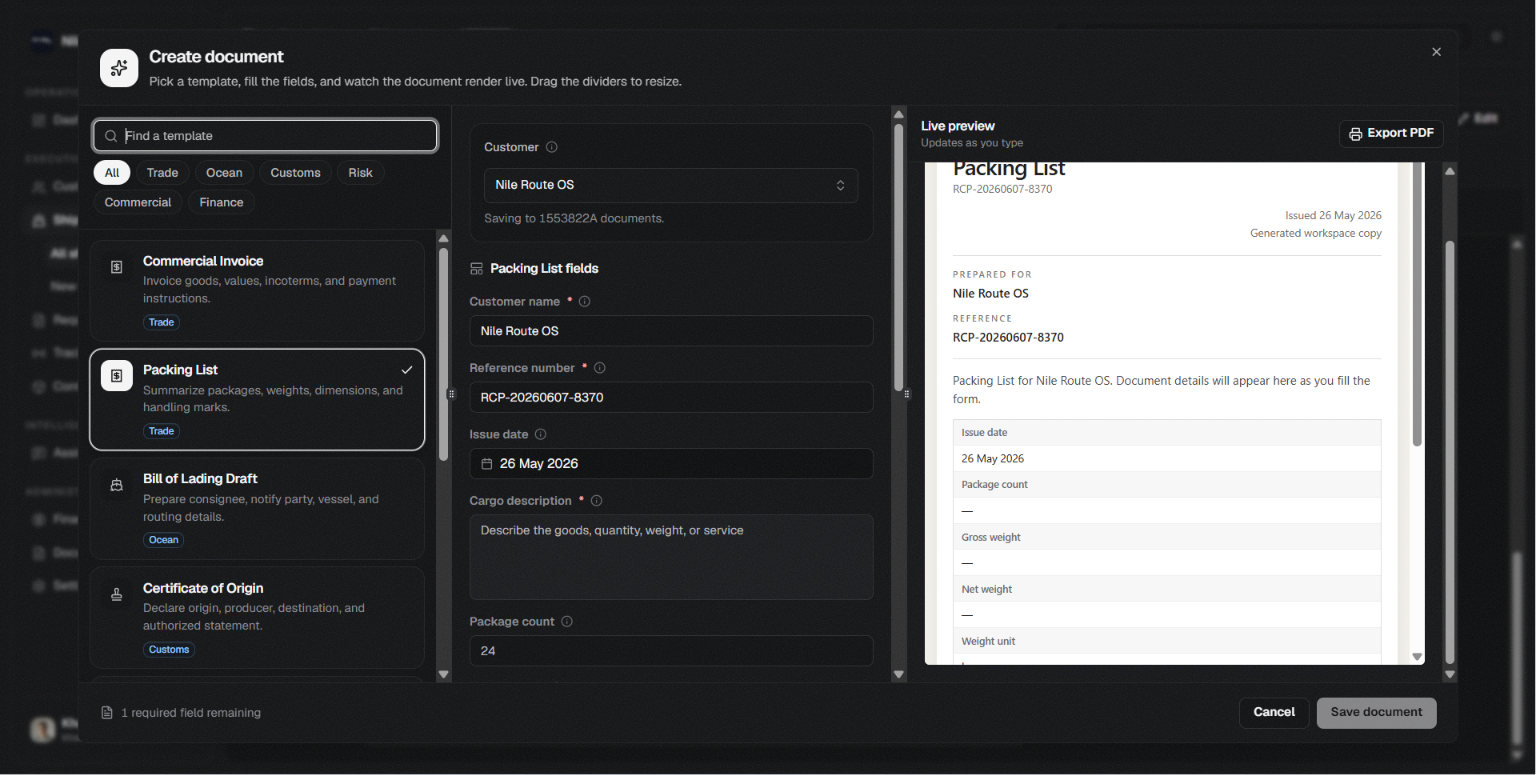Viewport: 1536px width, 775px height.
Task: Click the Package count info icon
Action: 567,621
